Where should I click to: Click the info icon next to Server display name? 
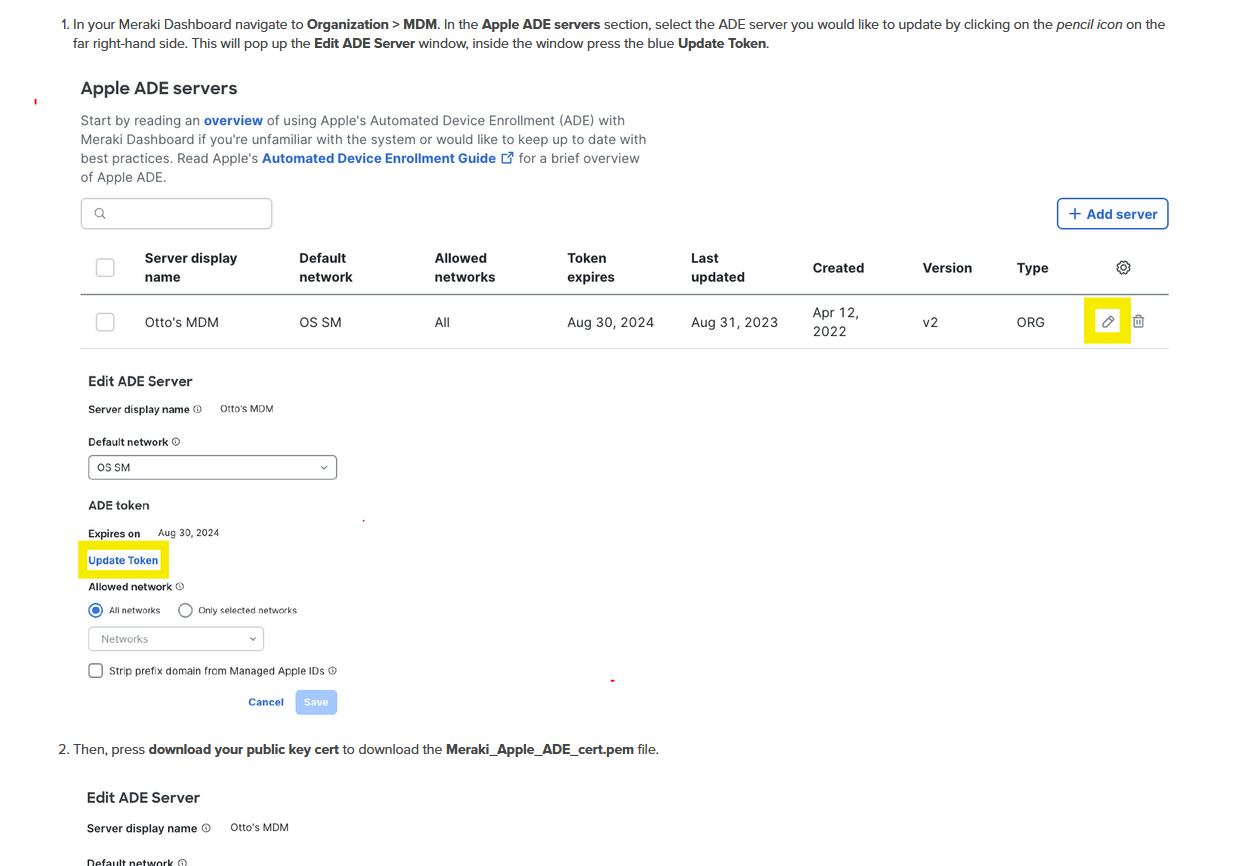click(197, 409)
